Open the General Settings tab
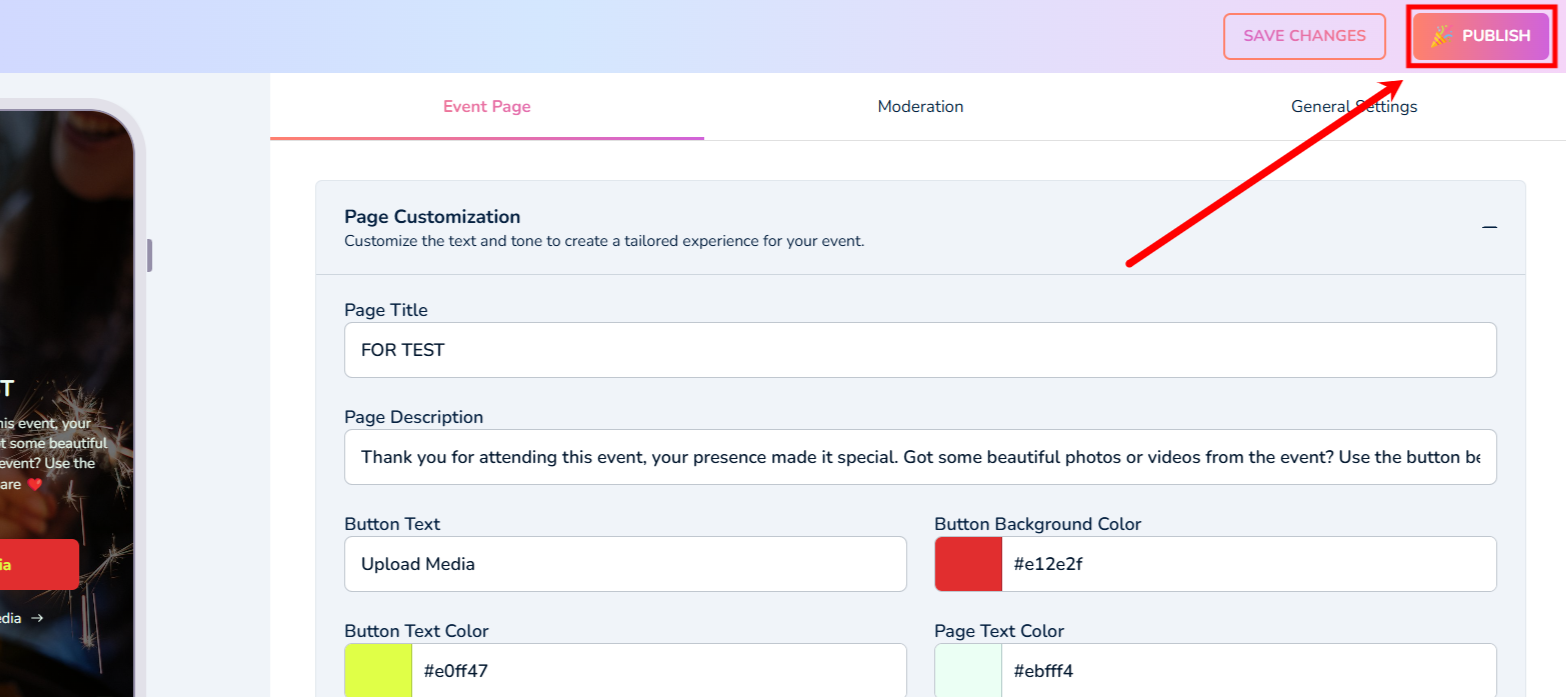1566x697 pixels. point(1354,106)
